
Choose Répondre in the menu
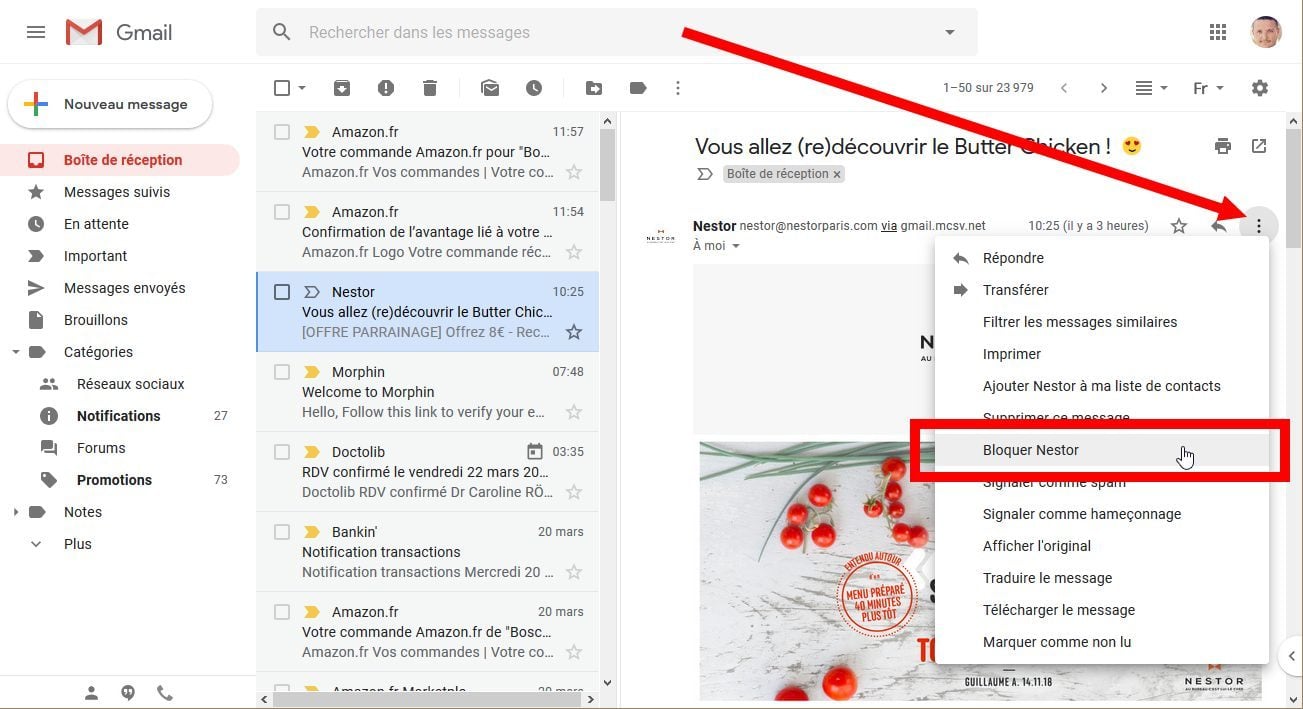1102,258
